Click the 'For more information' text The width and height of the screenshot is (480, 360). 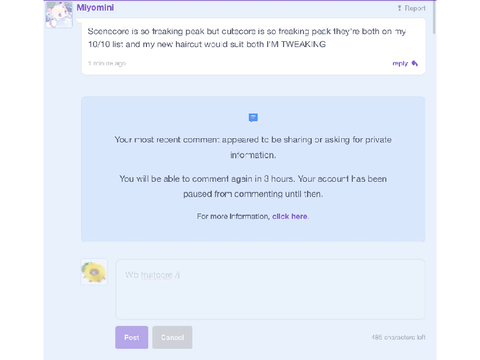coord(233,216)
